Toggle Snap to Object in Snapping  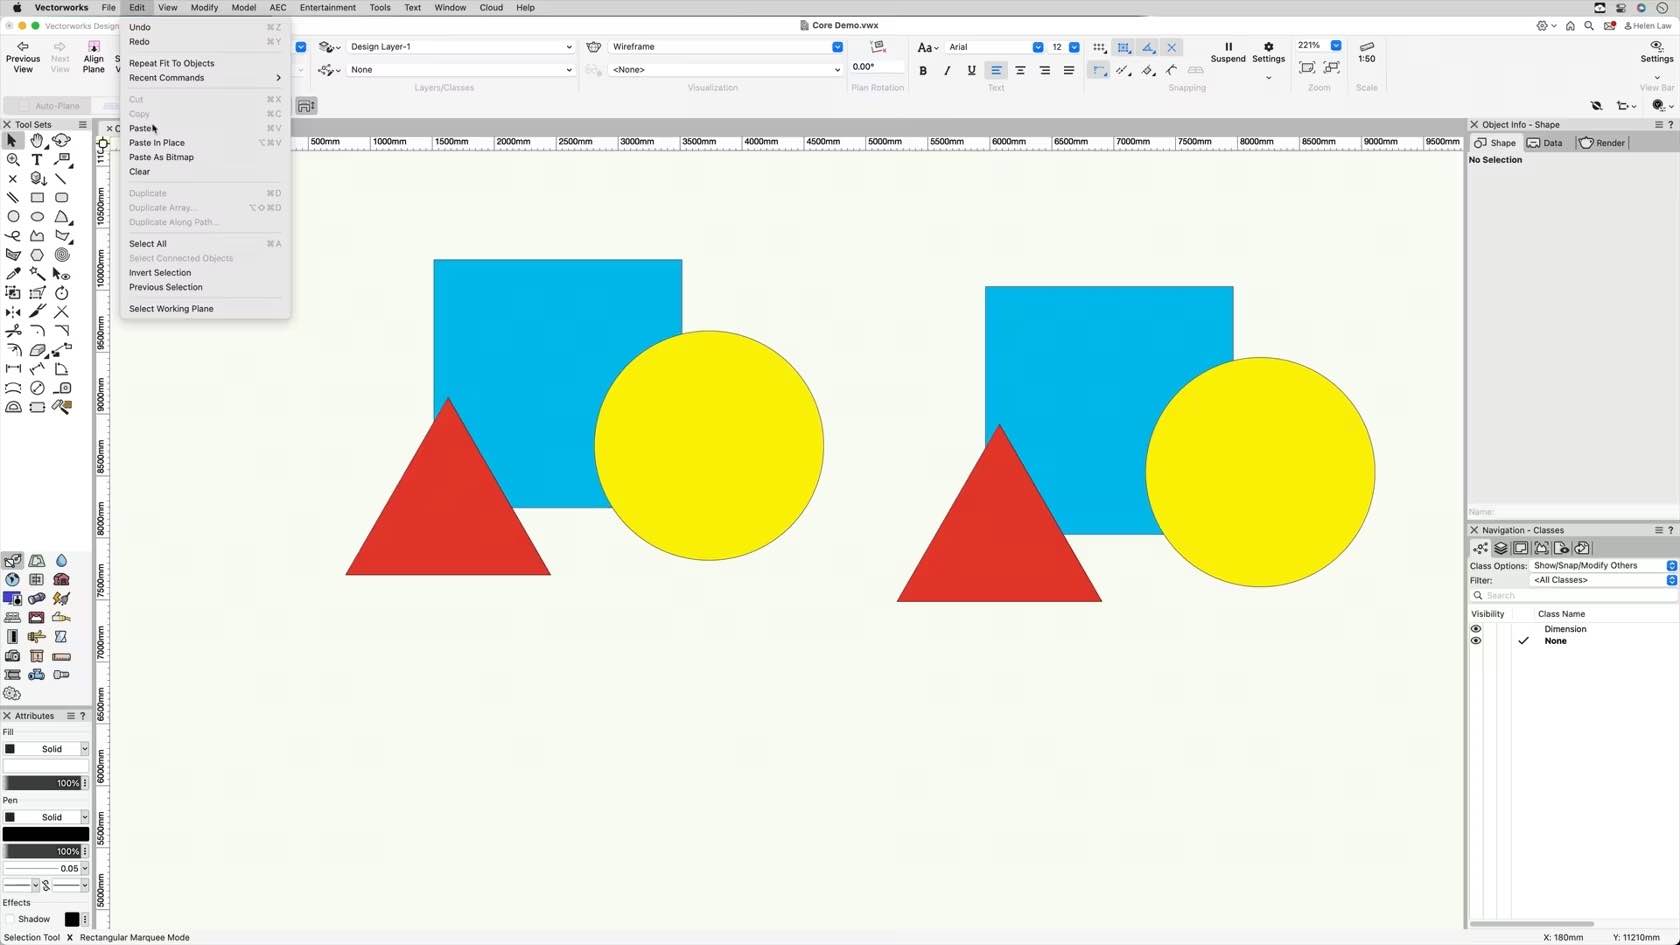(1123, 47)
